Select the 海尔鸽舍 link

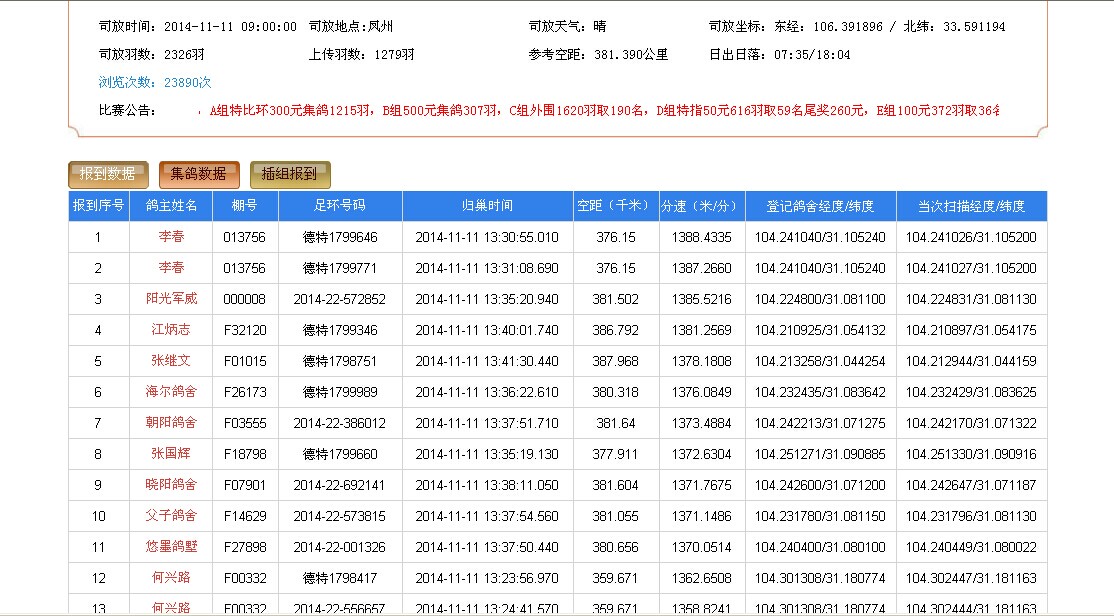[x=171, y=392]
